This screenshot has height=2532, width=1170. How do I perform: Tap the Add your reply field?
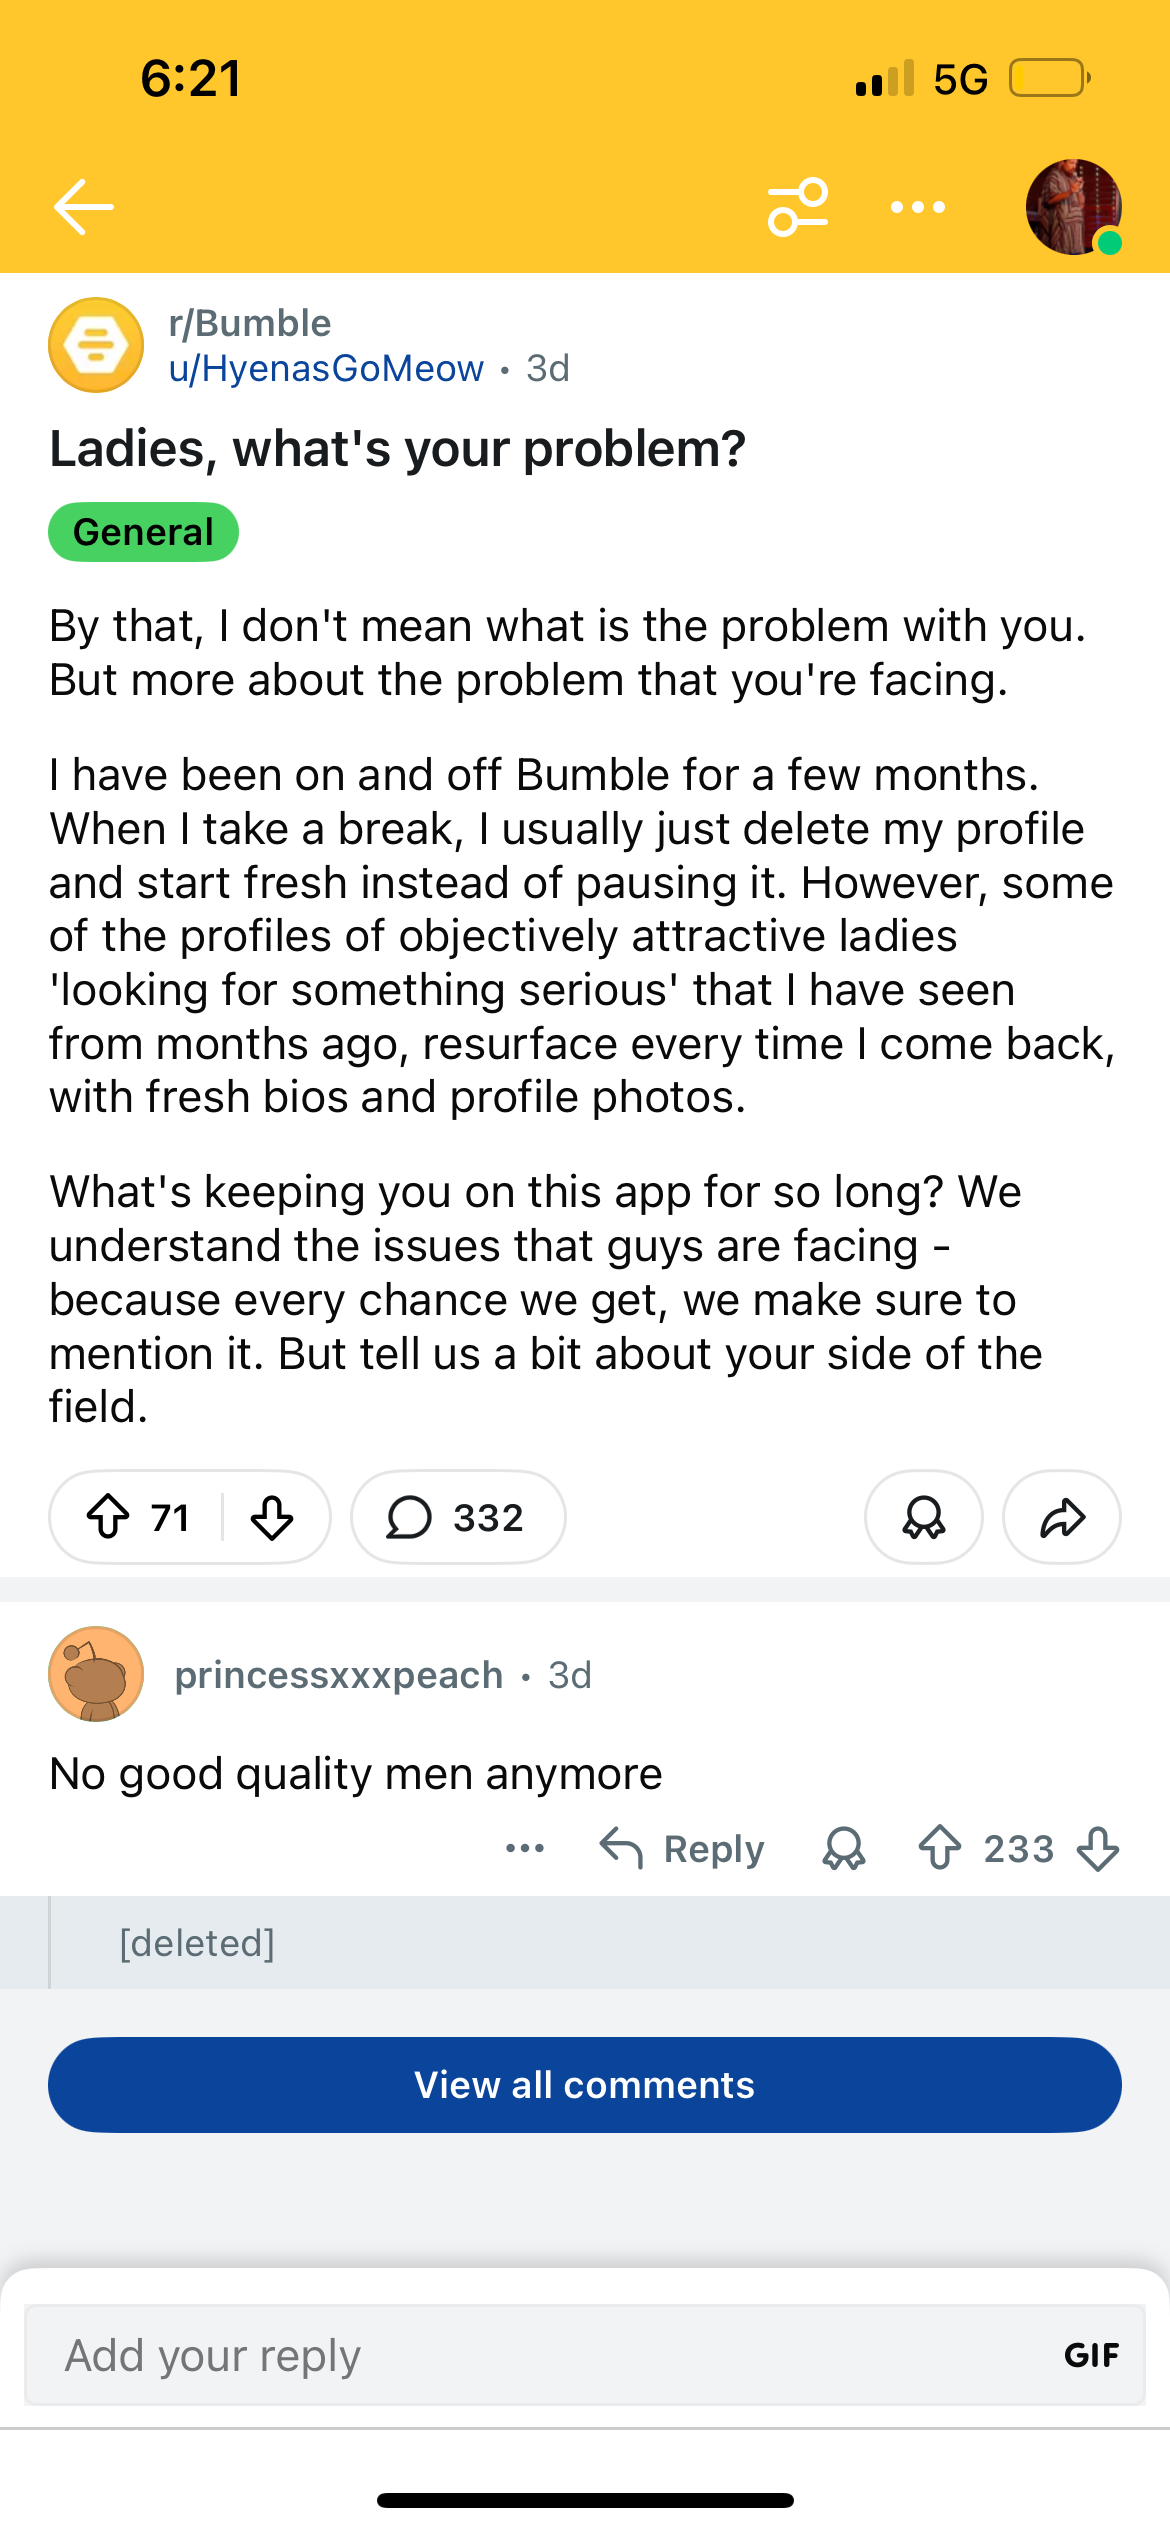pos(540,2355)
